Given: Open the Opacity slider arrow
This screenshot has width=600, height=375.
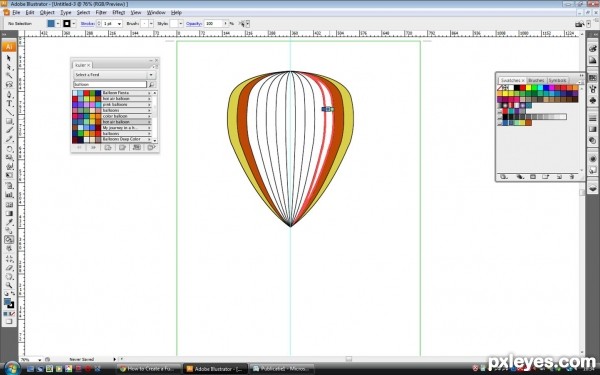Looking at the screenshot, I should point(225,24).
